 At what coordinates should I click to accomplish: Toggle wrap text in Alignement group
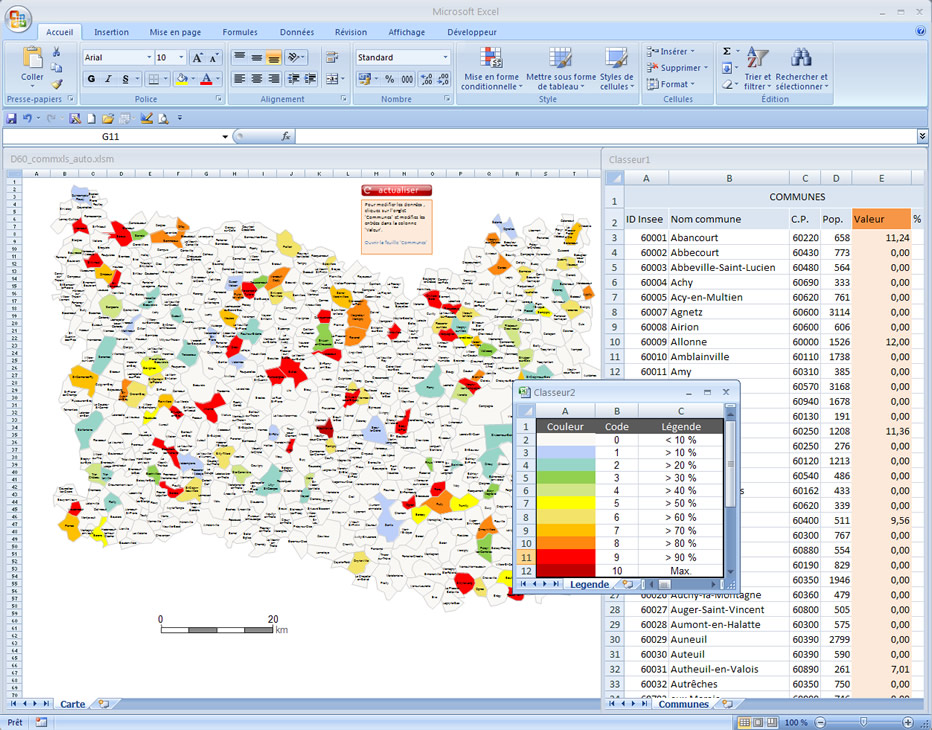332,58
